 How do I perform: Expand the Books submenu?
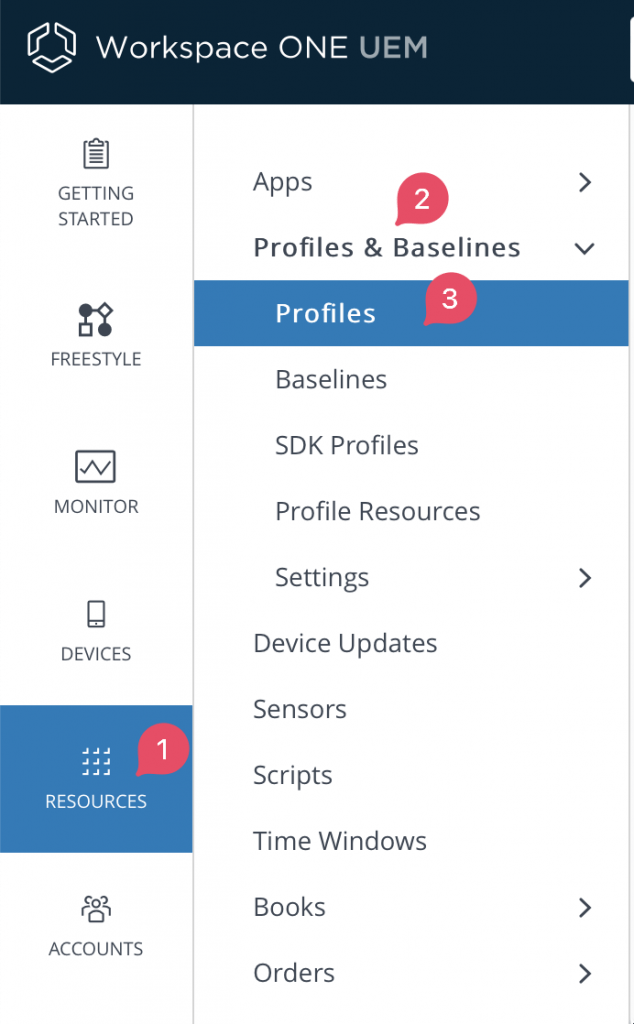(585, 907)
